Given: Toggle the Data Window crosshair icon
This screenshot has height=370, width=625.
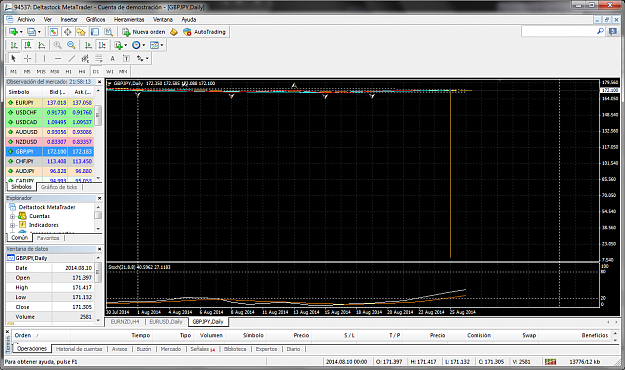Looking at the screenshot, I should (67, 32).
